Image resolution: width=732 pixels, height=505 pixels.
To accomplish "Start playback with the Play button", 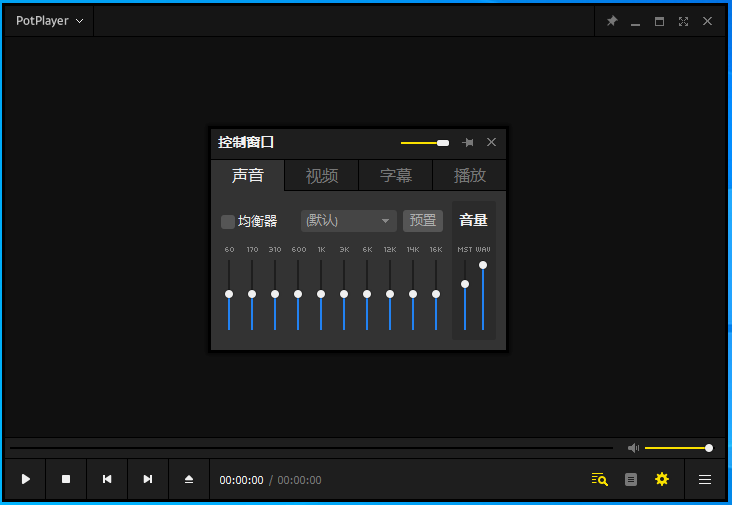I will pos(25,479).
